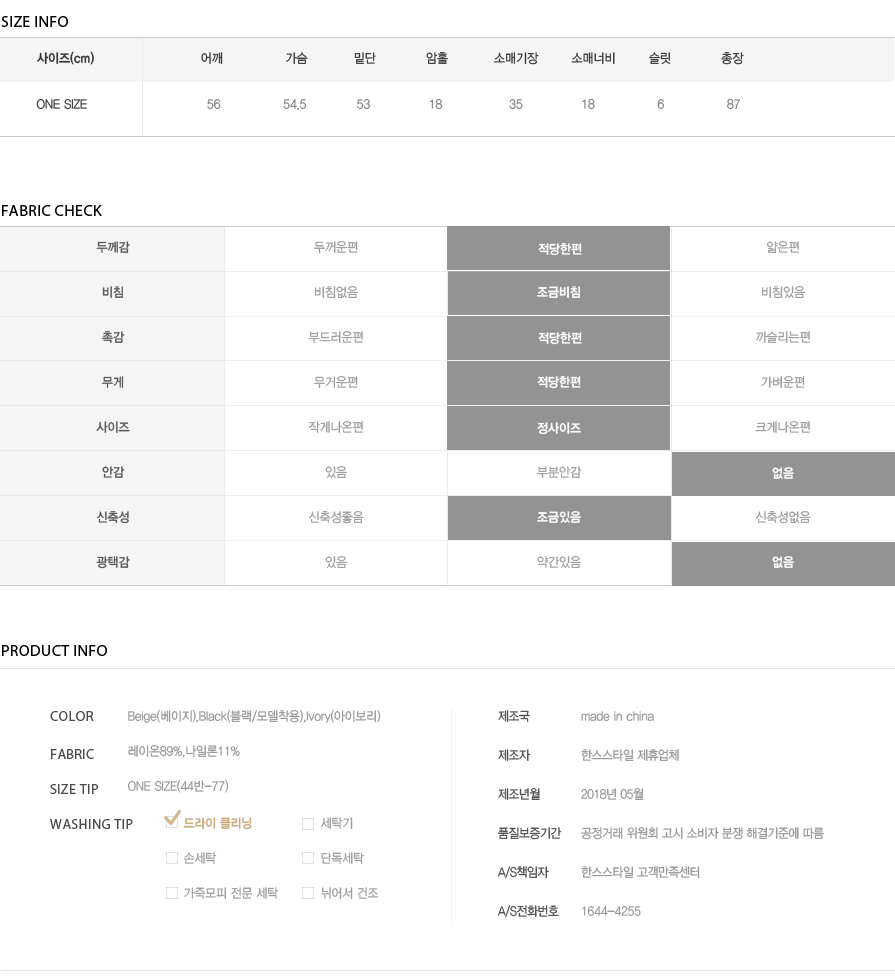The image size is (895, 977).
Task: Click the 부분안감 lining cell
Action: pos(559,472)
